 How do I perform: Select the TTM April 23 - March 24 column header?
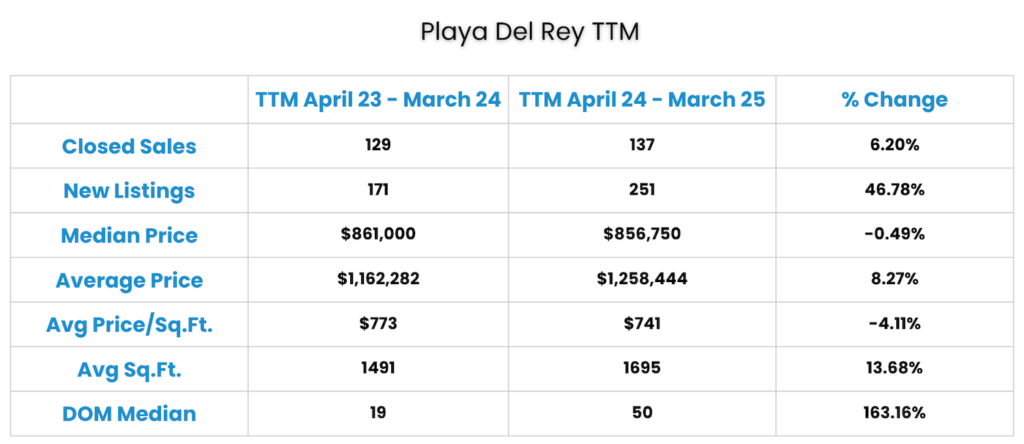click(378, 99)
